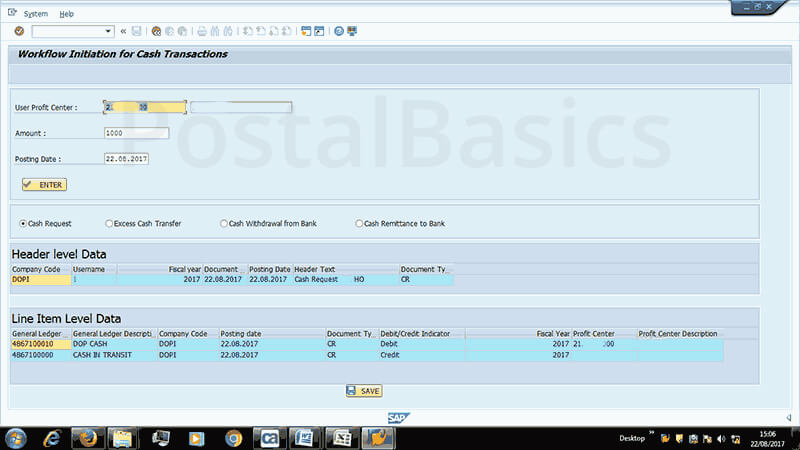The height and width of the screenshot is (450, 800).
Task: Open the System menu
Action: point(35,14)
